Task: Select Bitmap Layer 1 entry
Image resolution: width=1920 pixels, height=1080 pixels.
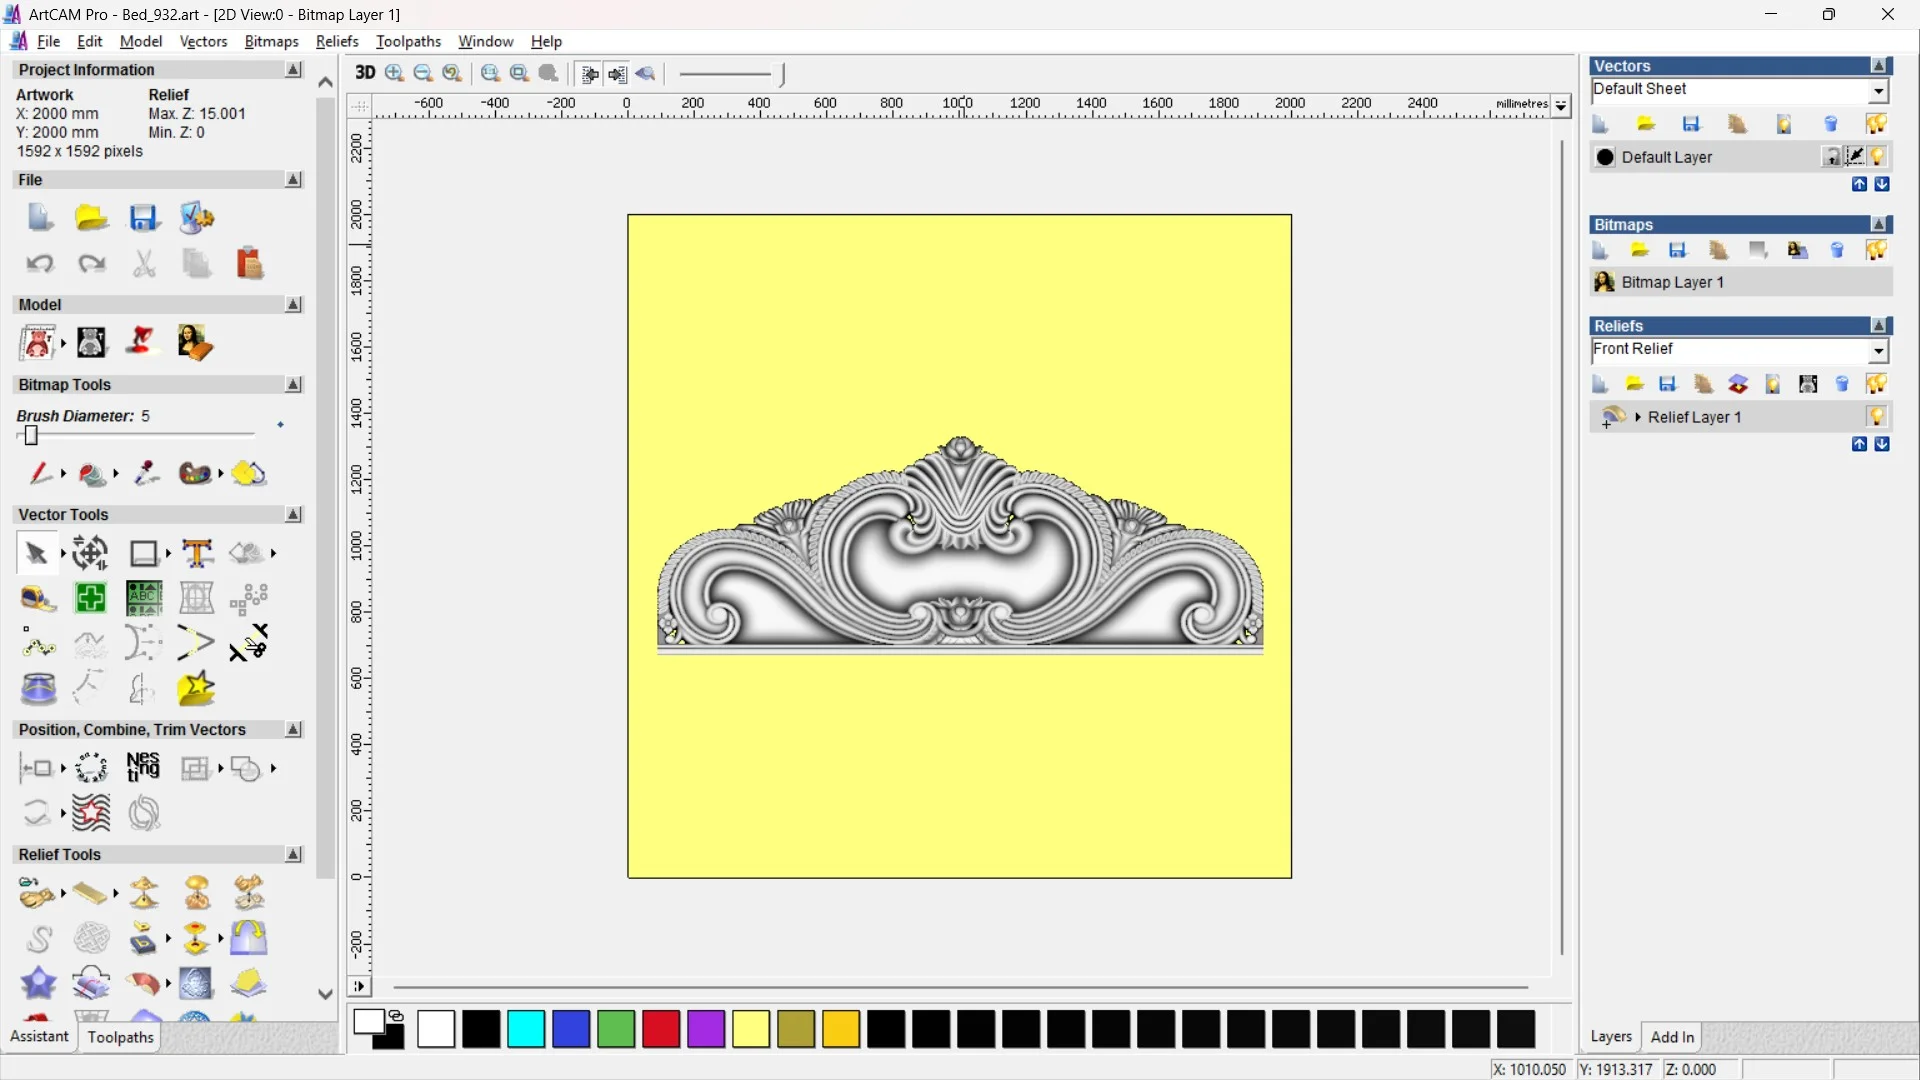Action: pyautogui.click(x=1672, y=282)
